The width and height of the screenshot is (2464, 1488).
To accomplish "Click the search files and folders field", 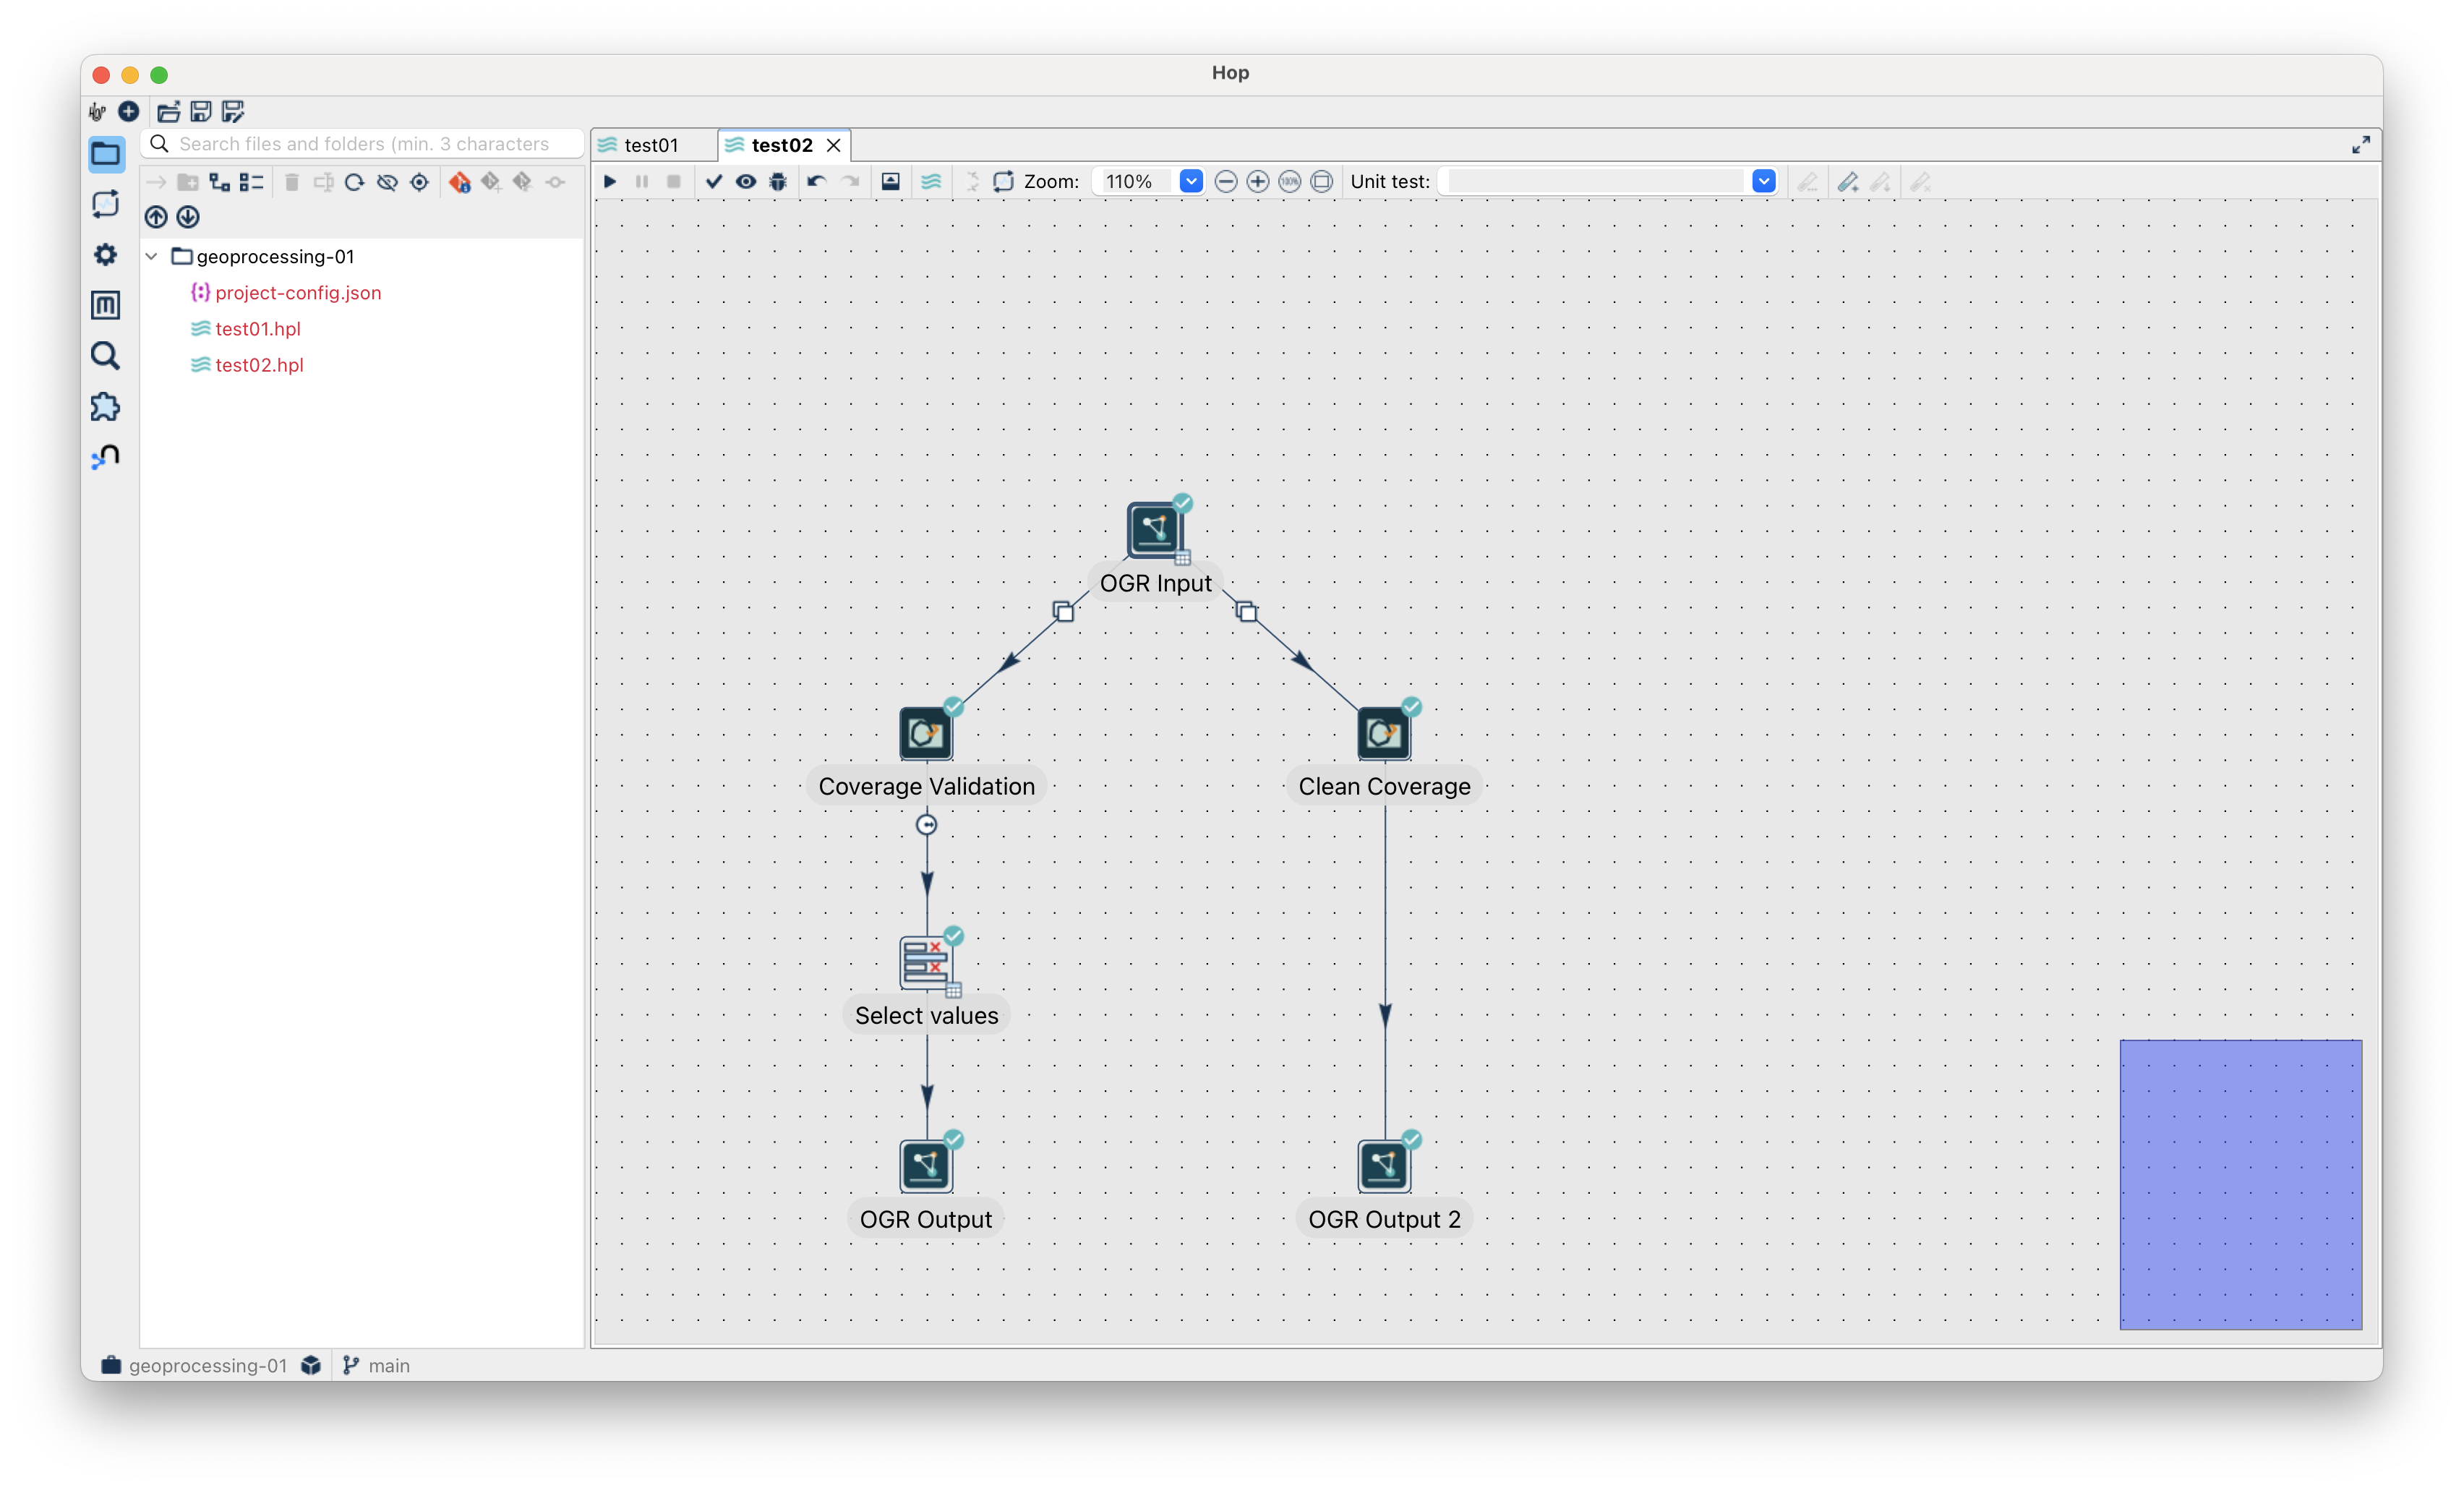I will point(364,144).
